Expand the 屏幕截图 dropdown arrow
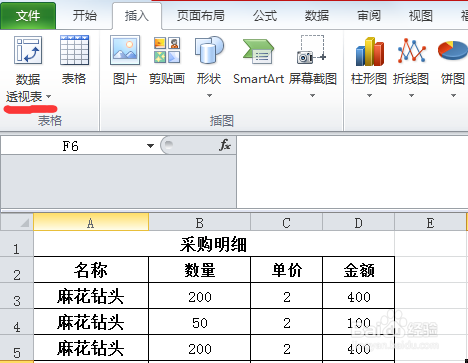 pos(312,96)
